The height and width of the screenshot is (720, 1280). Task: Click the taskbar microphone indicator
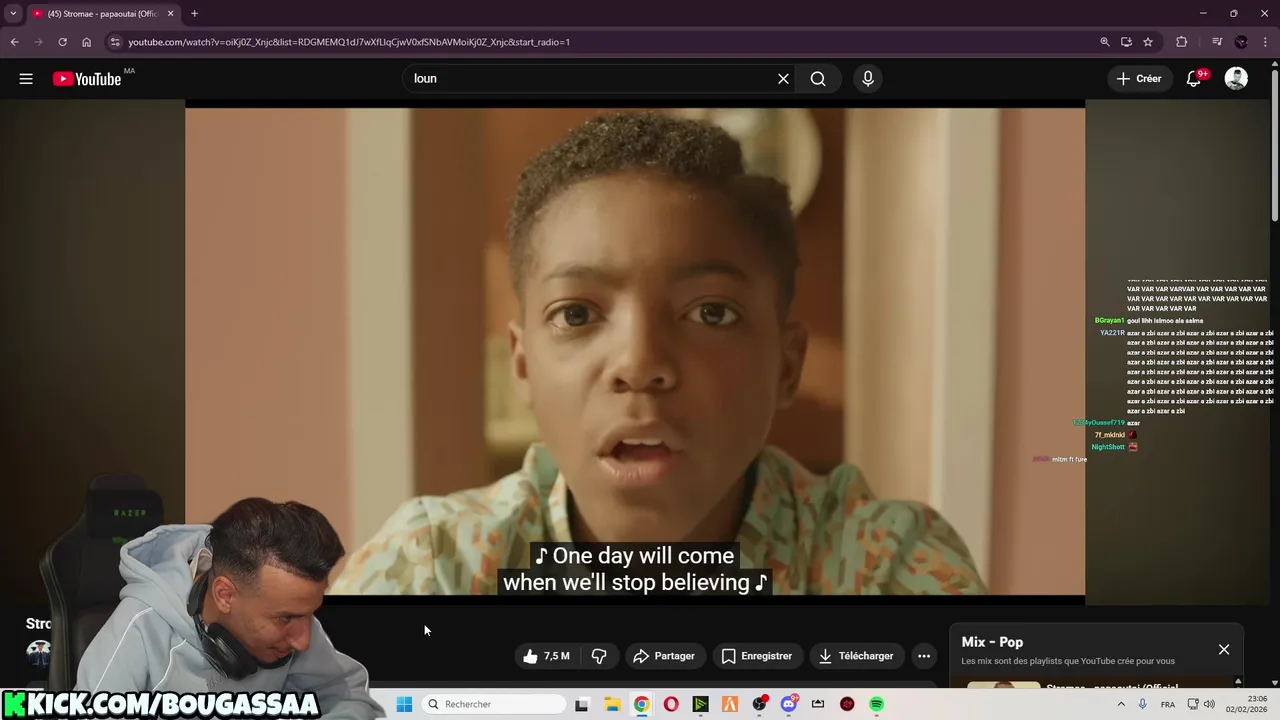1143,704
